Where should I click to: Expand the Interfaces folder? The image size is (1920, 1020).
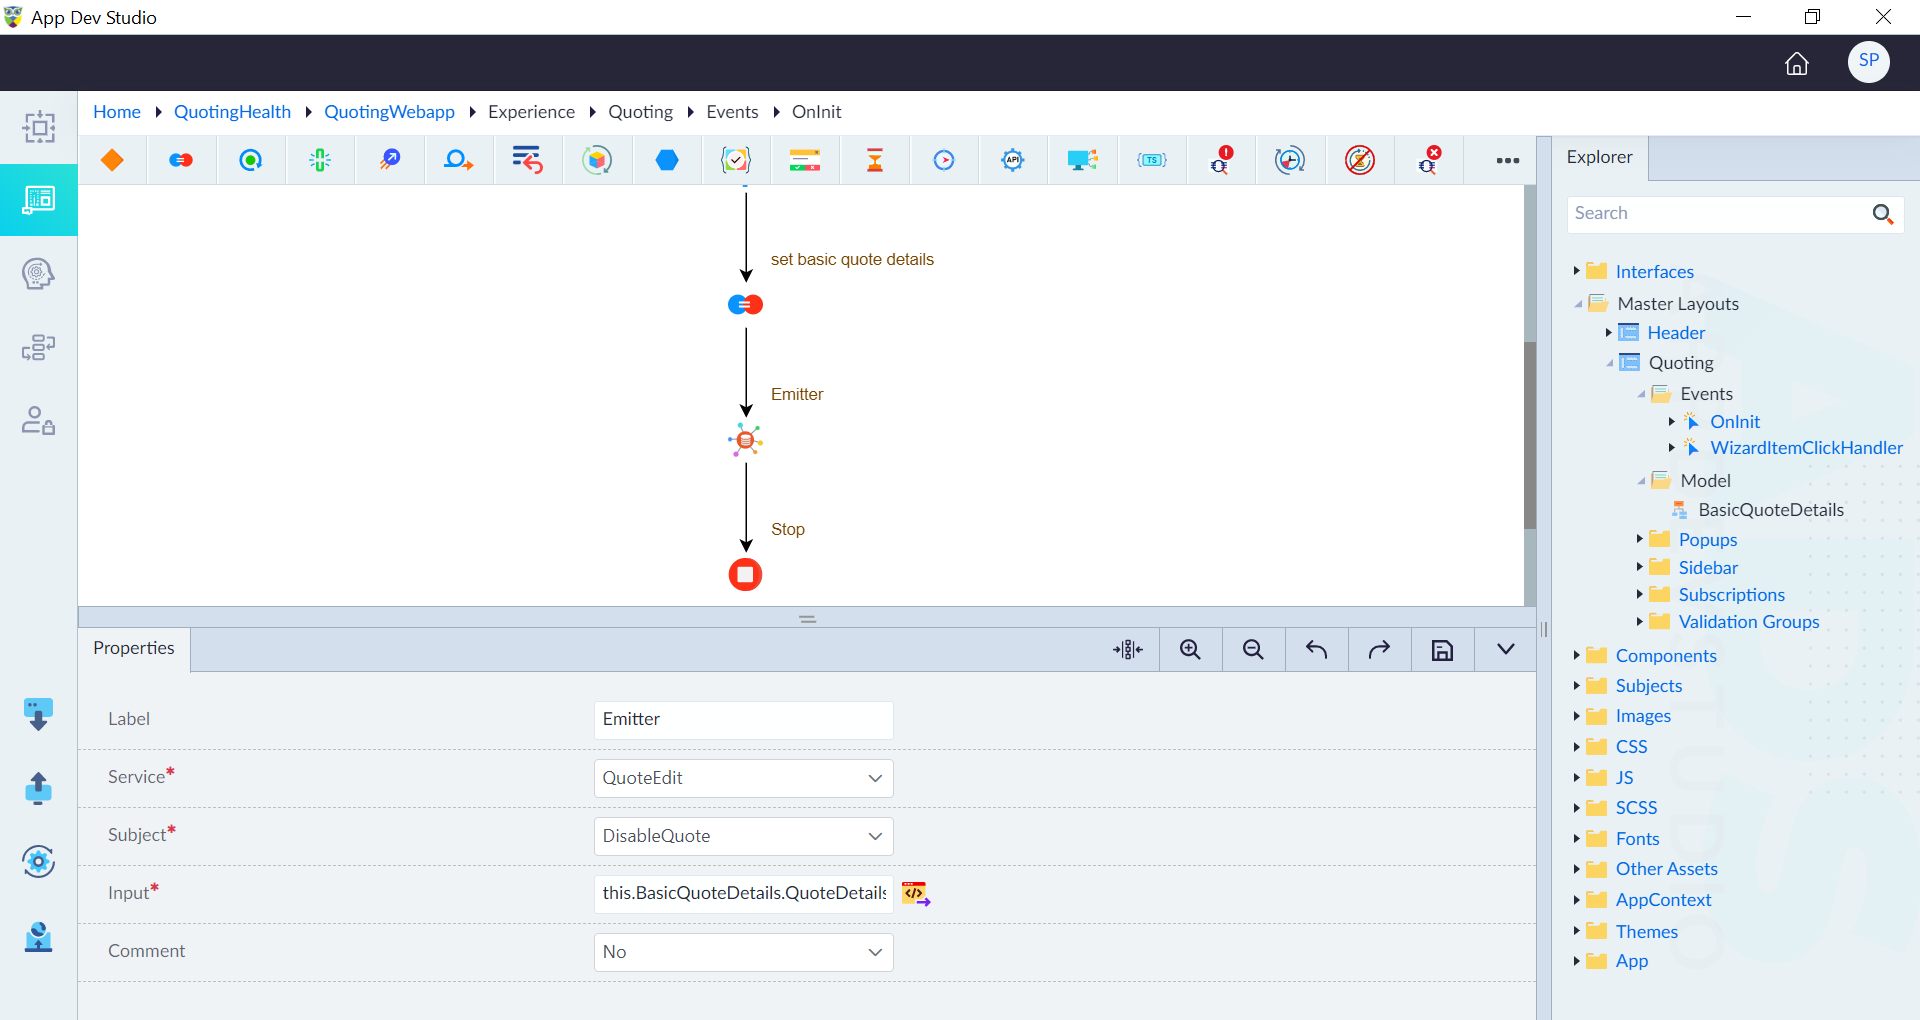[x=1576, y=271]
